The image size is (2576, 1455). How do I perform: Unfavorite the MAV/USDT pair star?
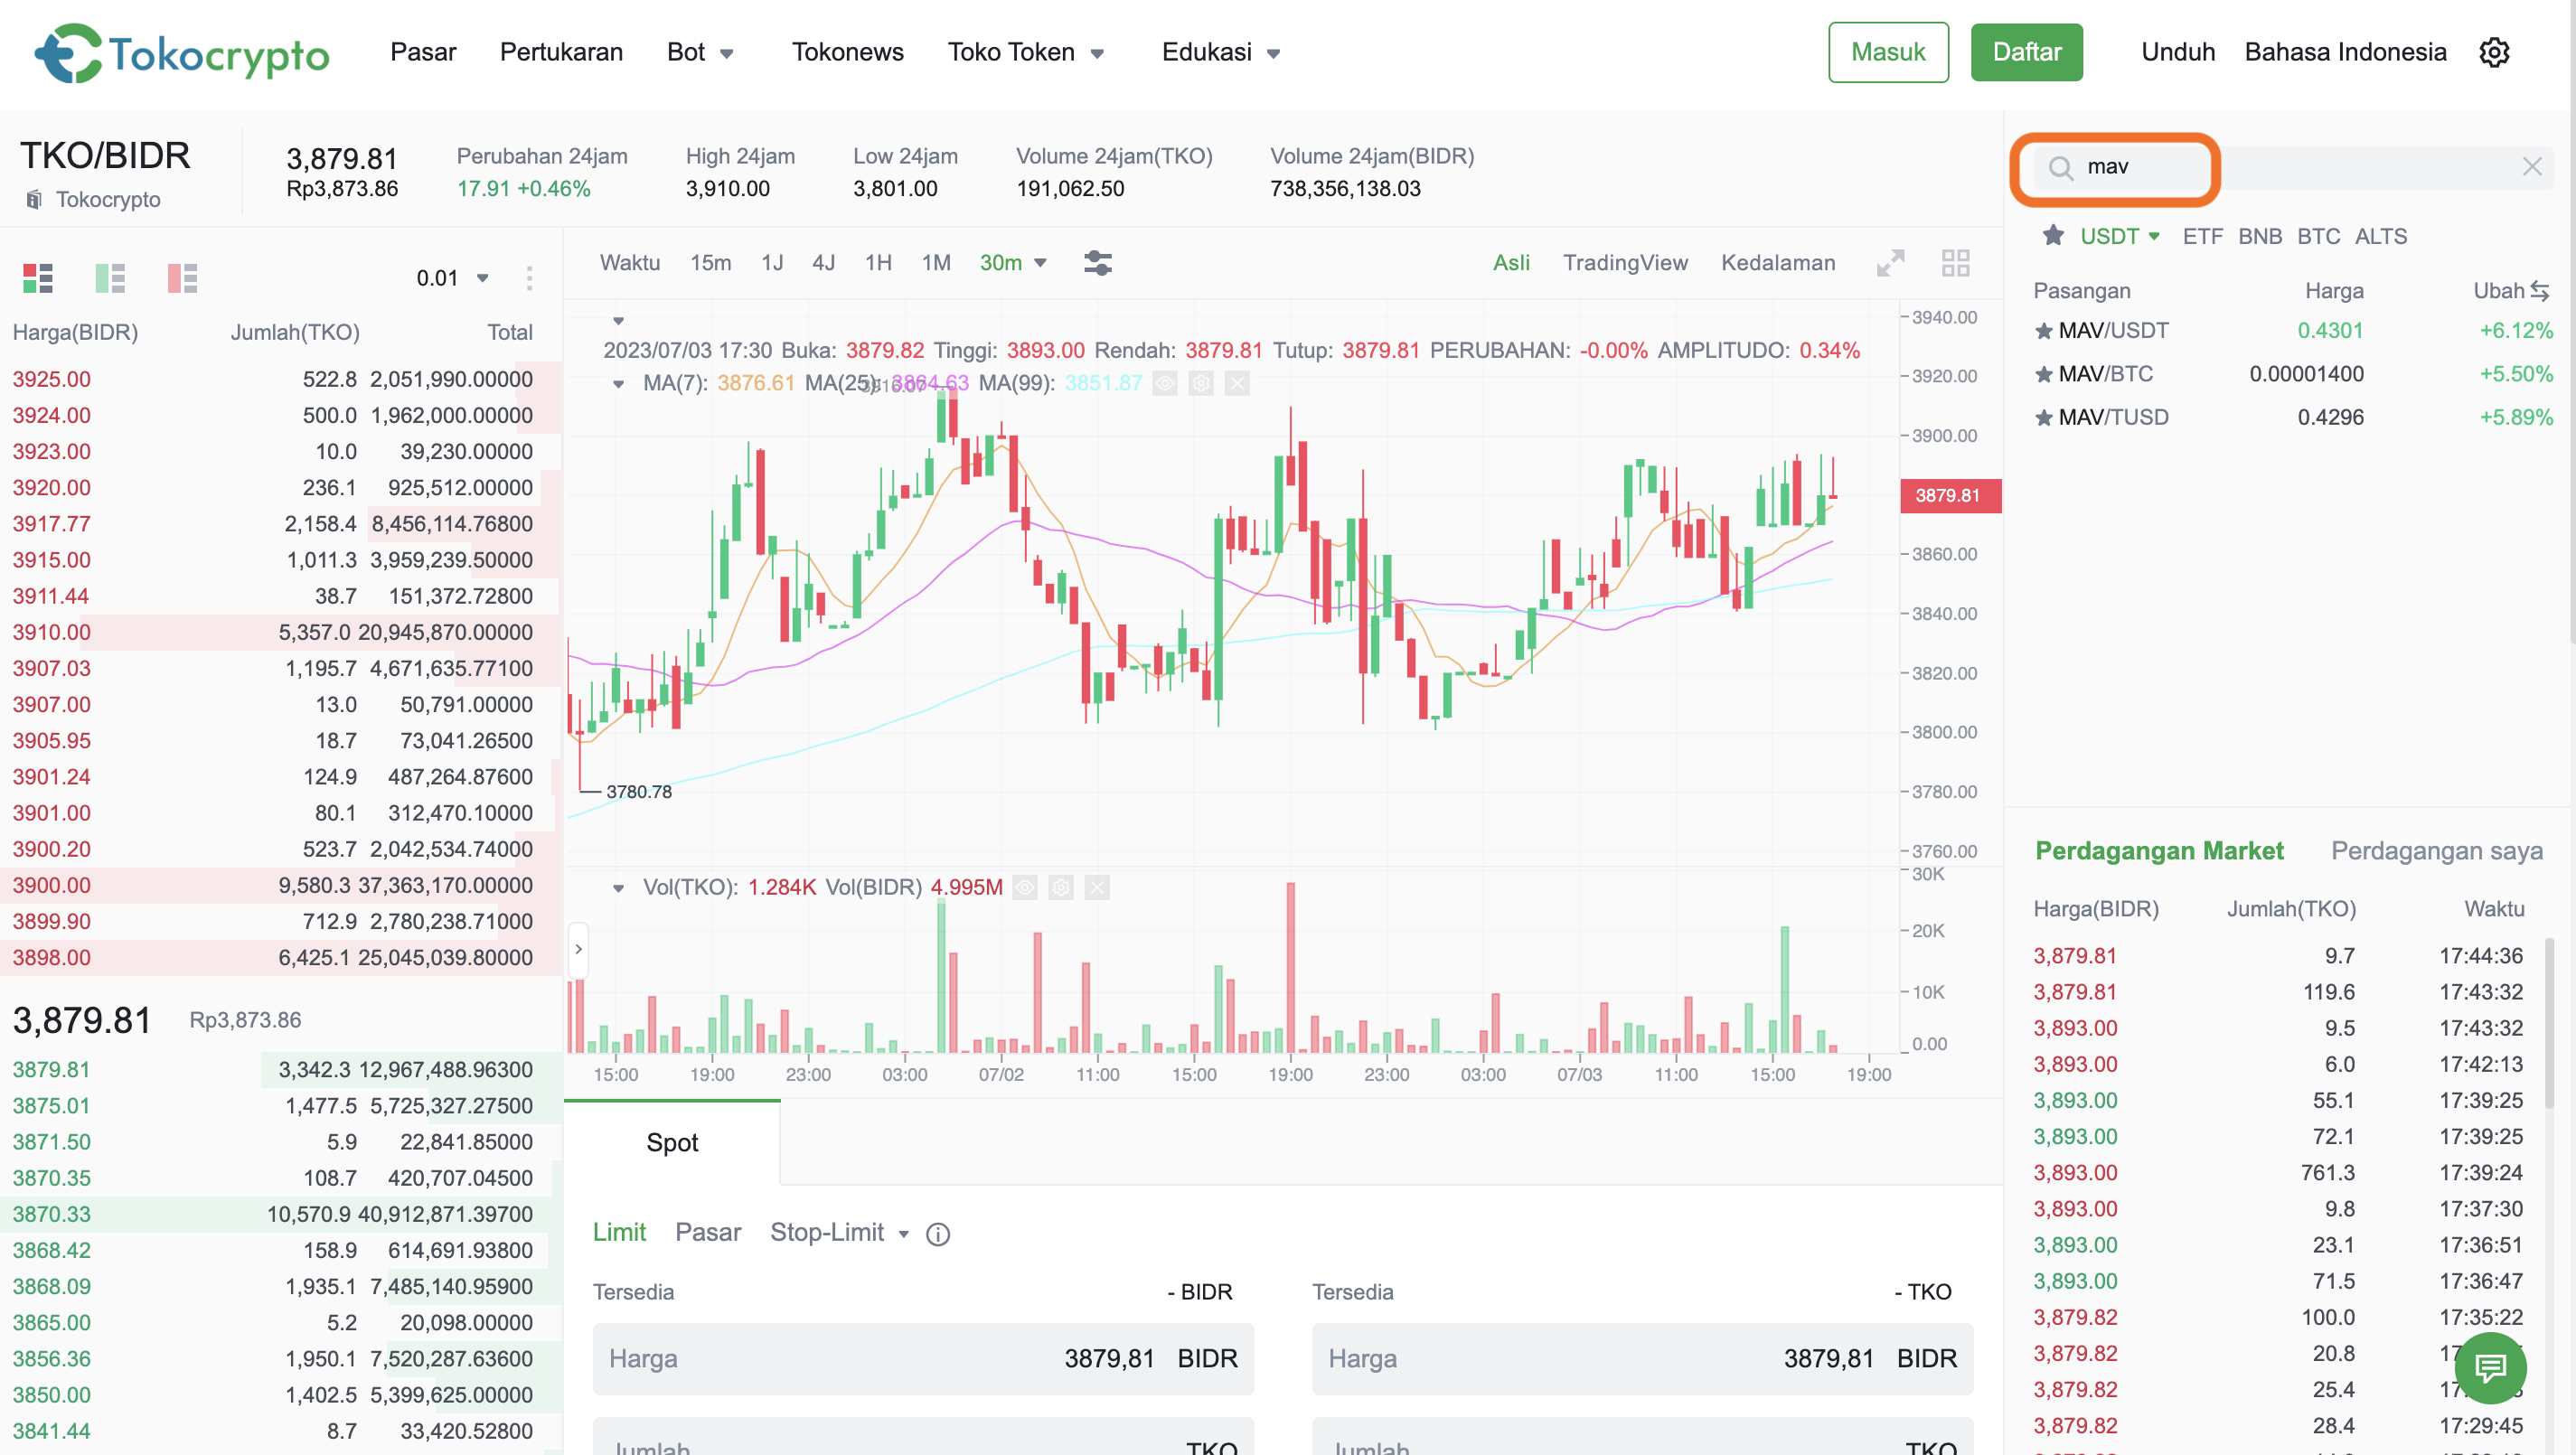(x=2043, y=331)
